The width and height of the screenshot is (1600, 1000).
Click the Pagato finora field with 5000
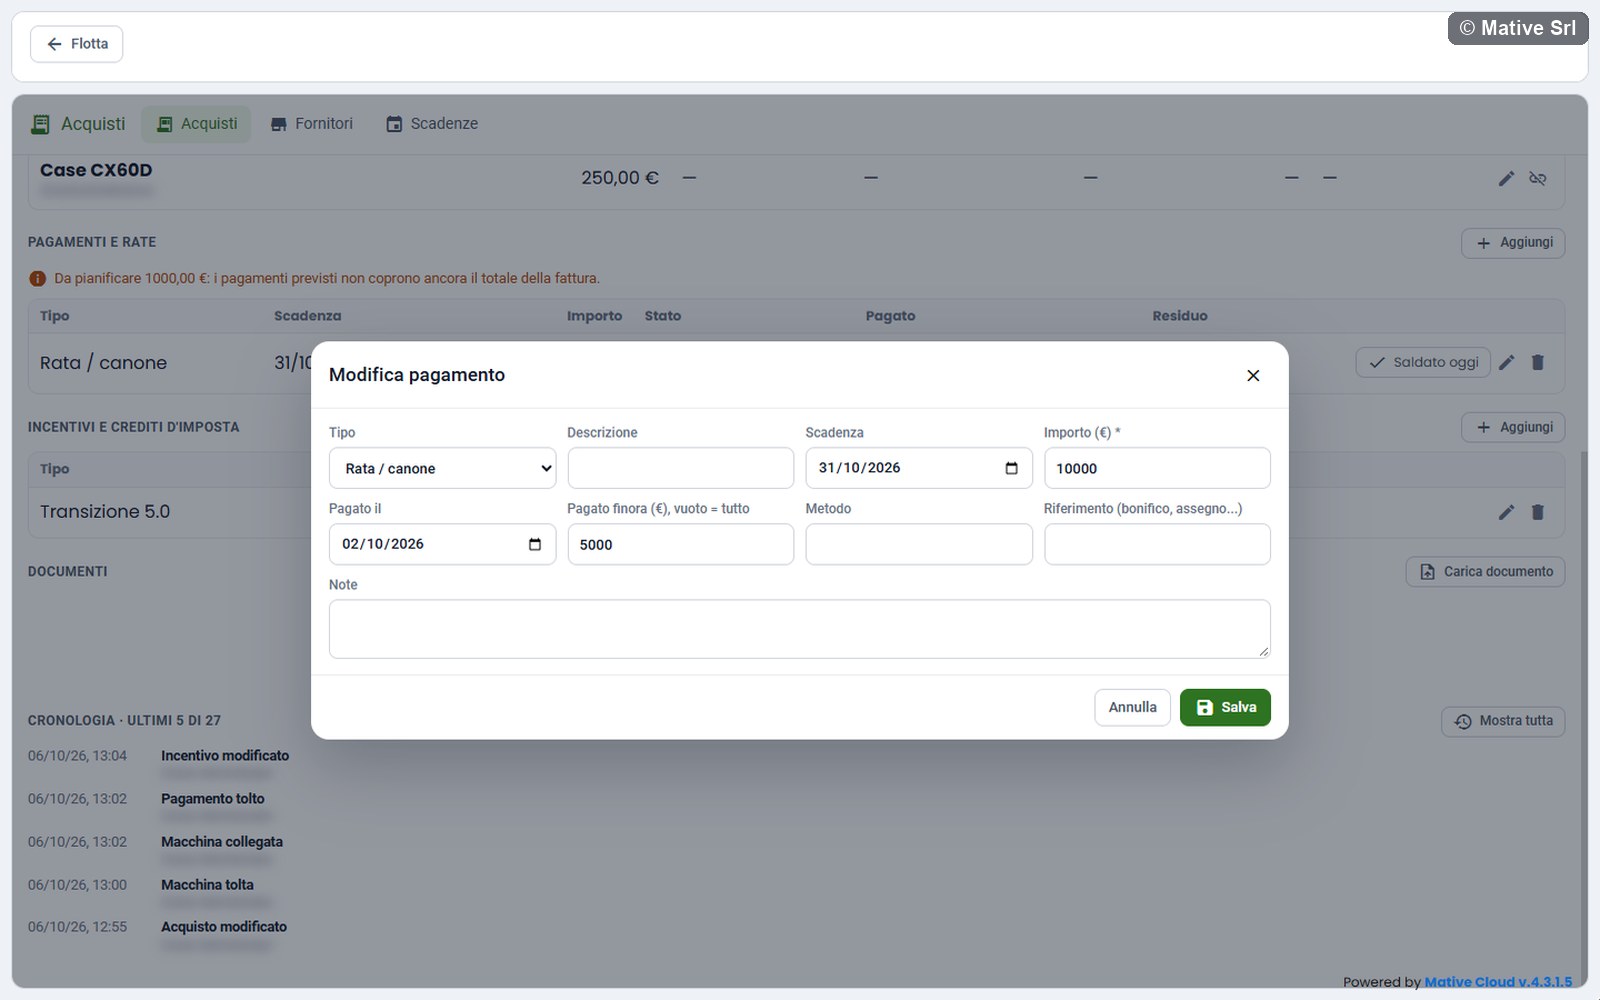point(680,544)
